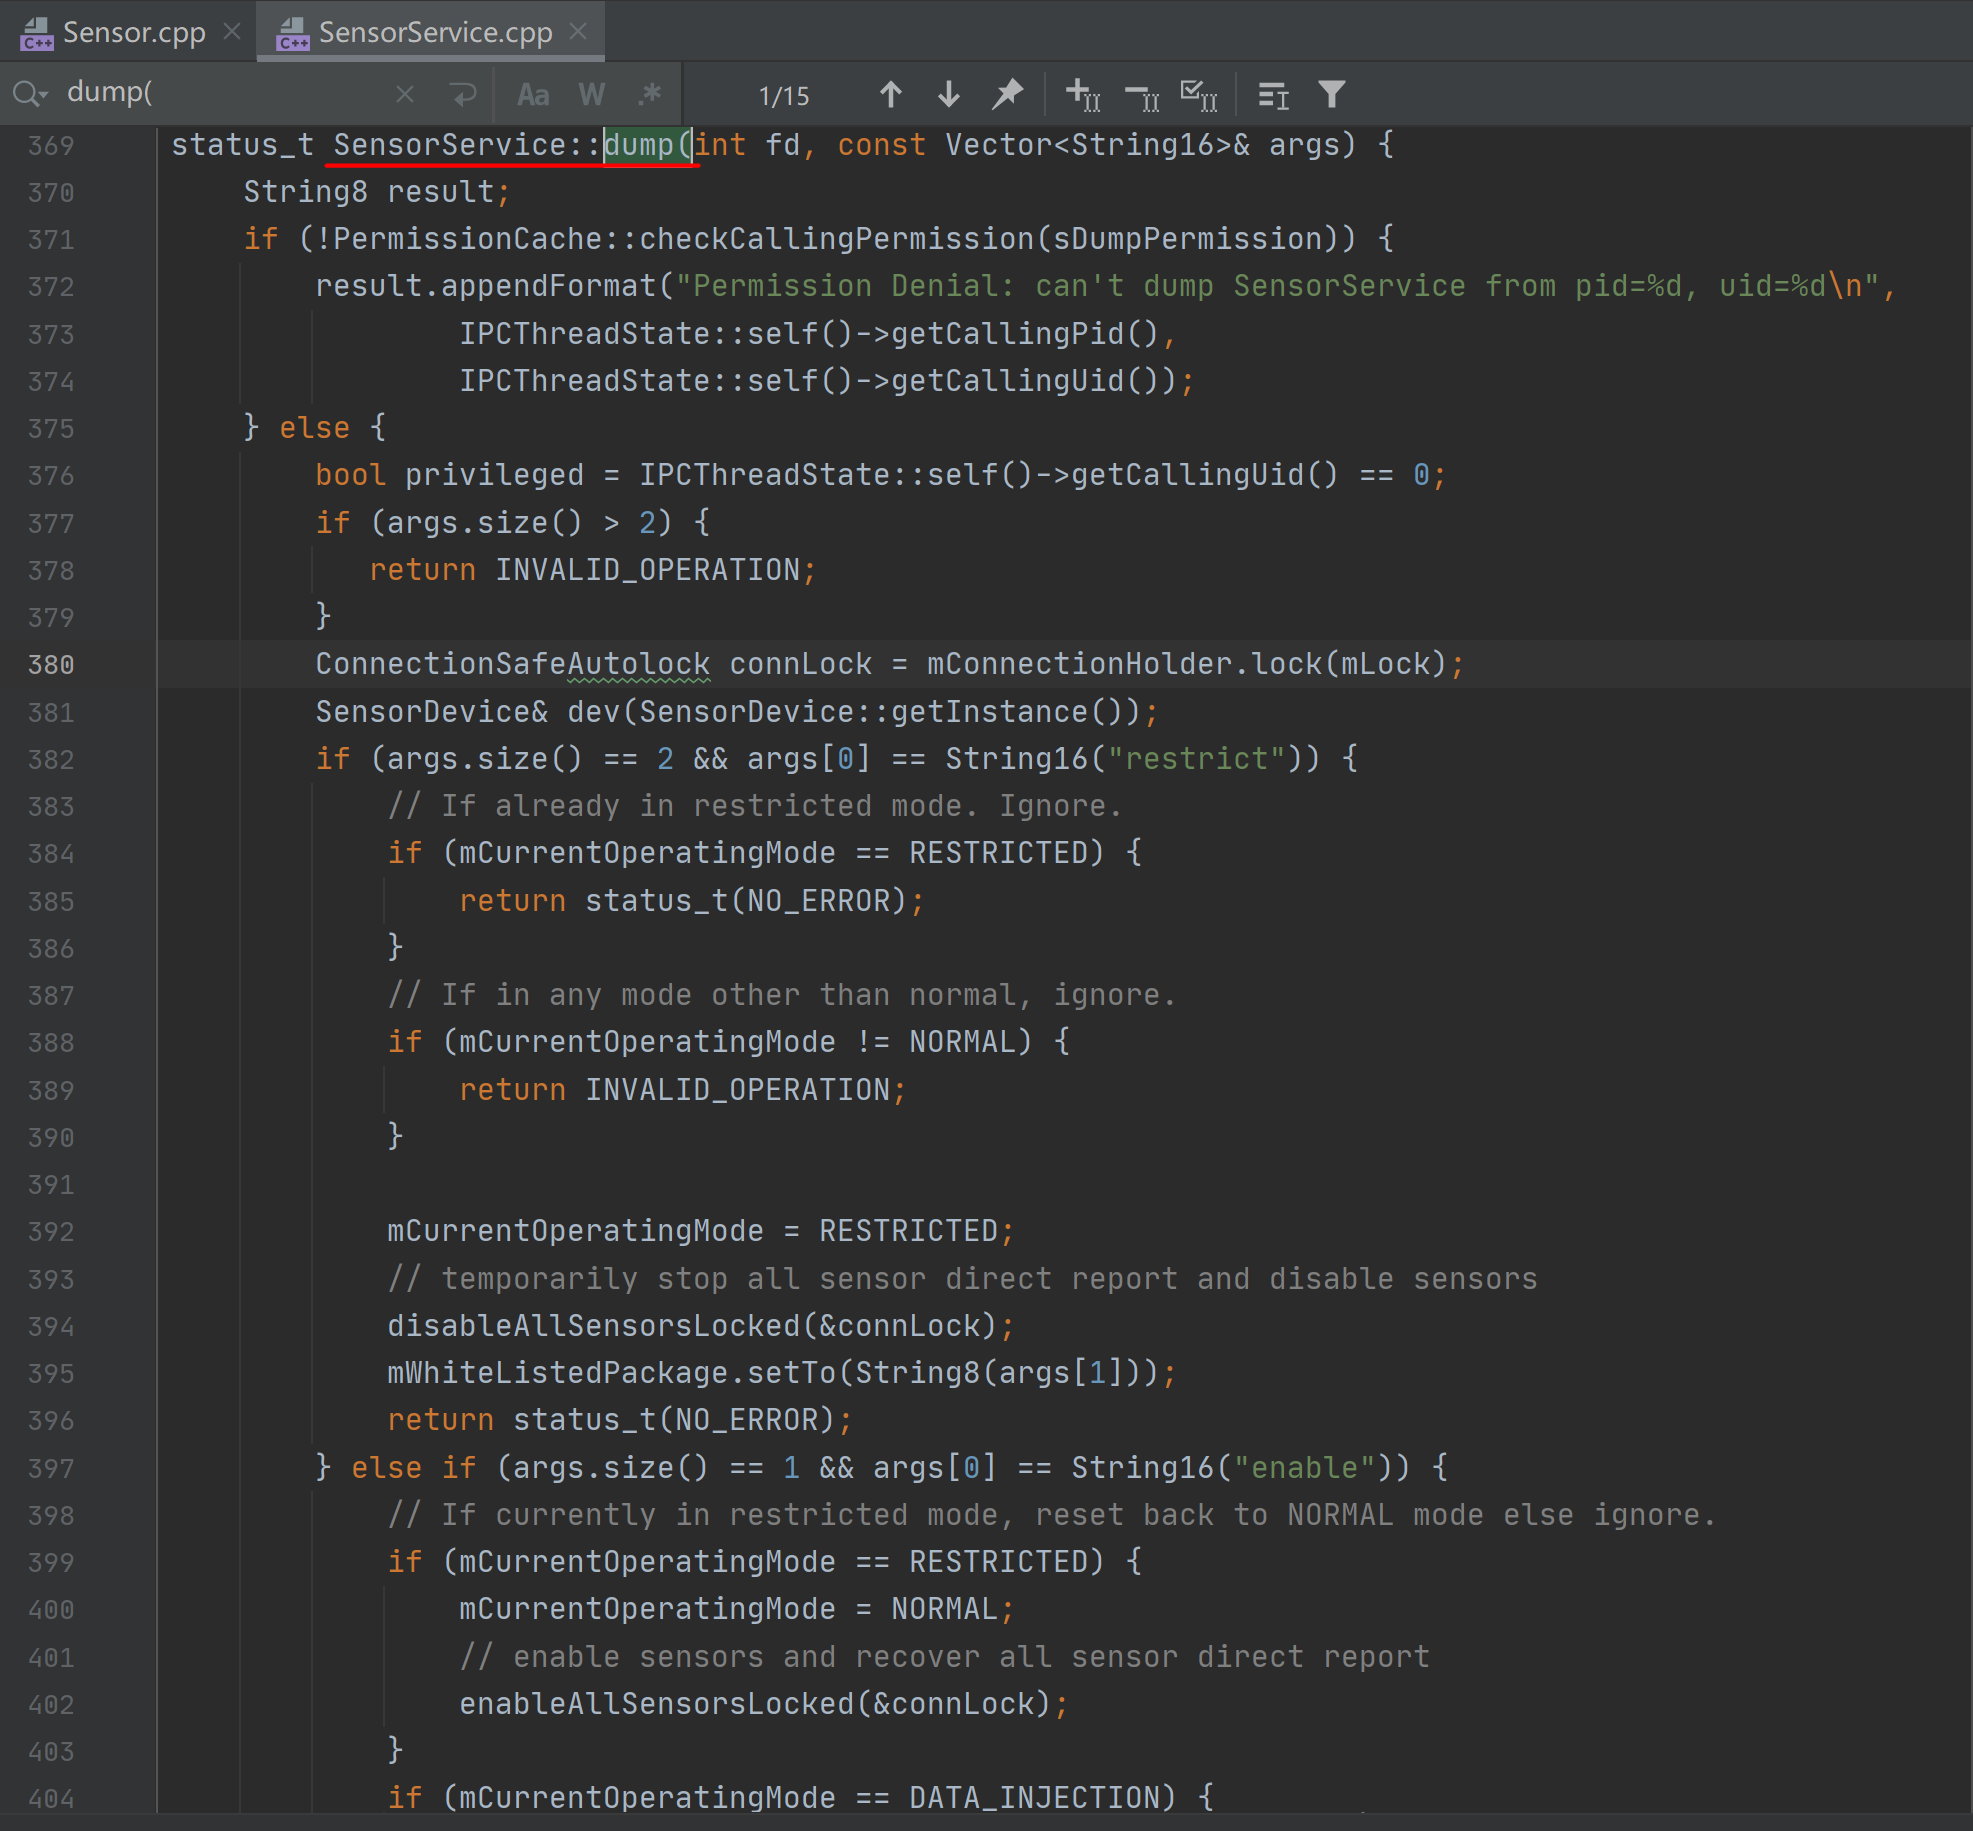Click "enable" string on line 397
The image size is (1973, 1831).
pyautogui.click(x=1305, y=1468)
